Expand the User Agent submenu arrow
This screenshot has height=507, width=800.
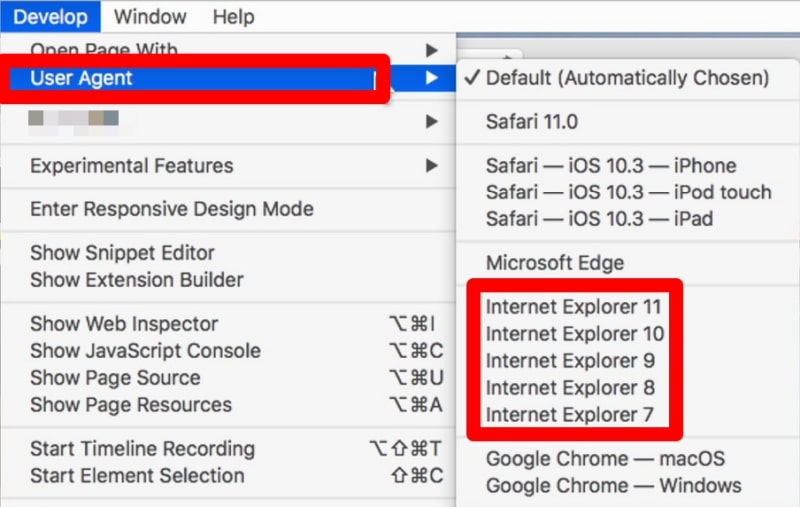pos(432,78)
